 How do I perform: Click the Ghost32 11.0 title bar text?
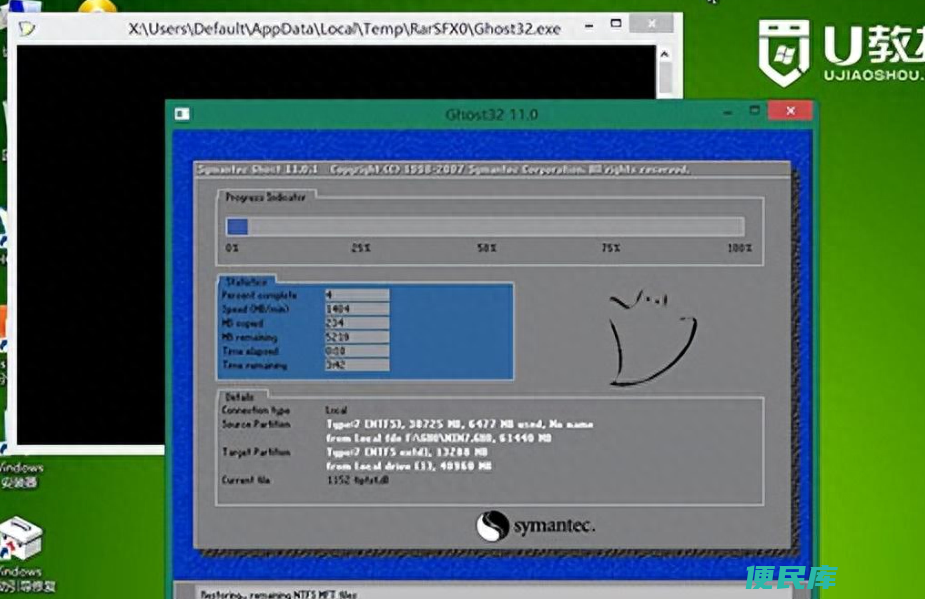click(x=491, y=114)
